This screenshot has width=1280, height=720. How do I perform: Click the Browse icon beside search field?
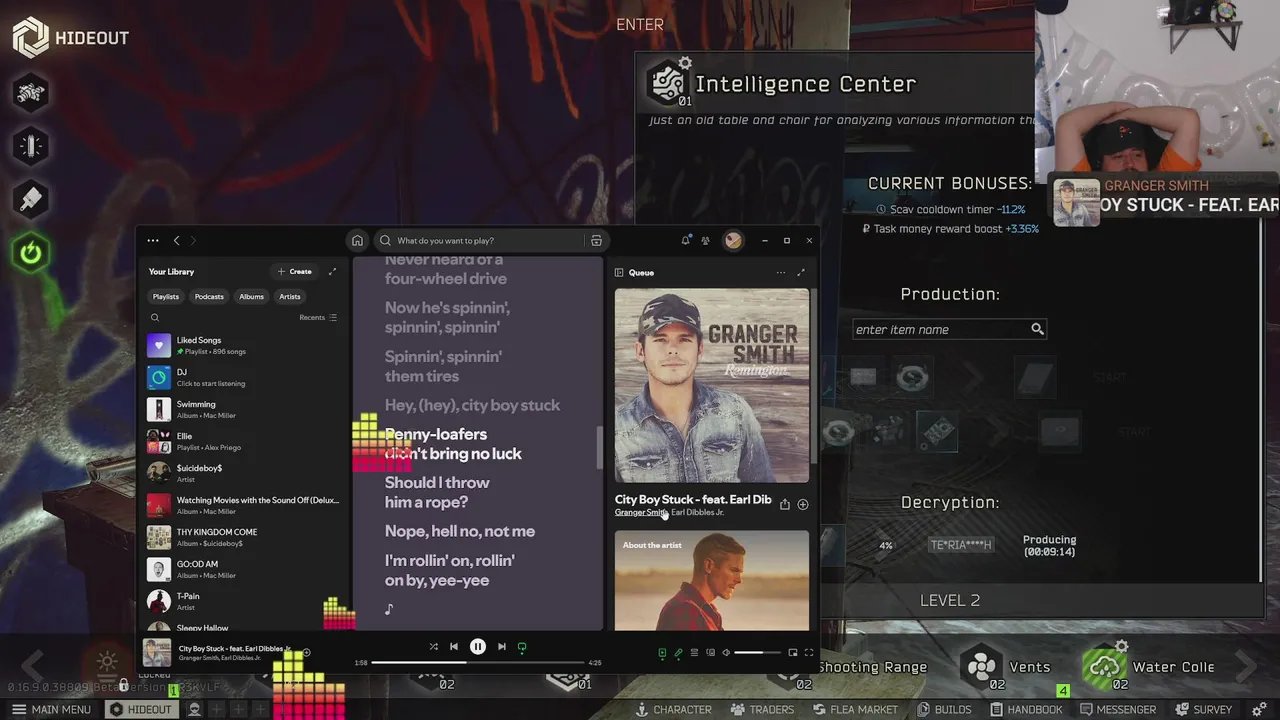click(x=596, y=240)
